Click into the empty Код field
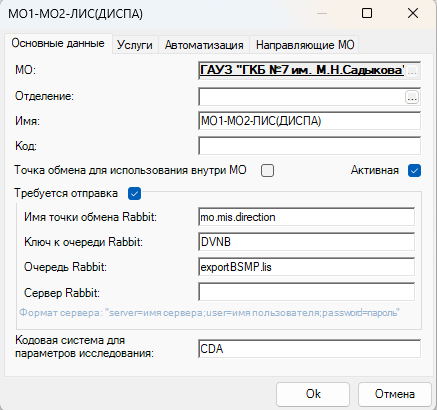 coord(309,146)
